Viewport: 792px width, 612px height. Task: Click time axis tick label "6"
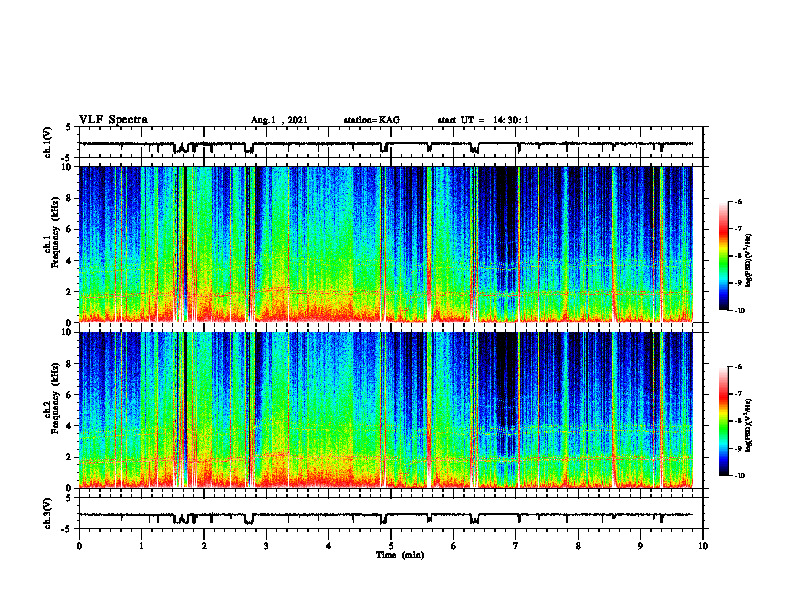(x=454, y=546)
